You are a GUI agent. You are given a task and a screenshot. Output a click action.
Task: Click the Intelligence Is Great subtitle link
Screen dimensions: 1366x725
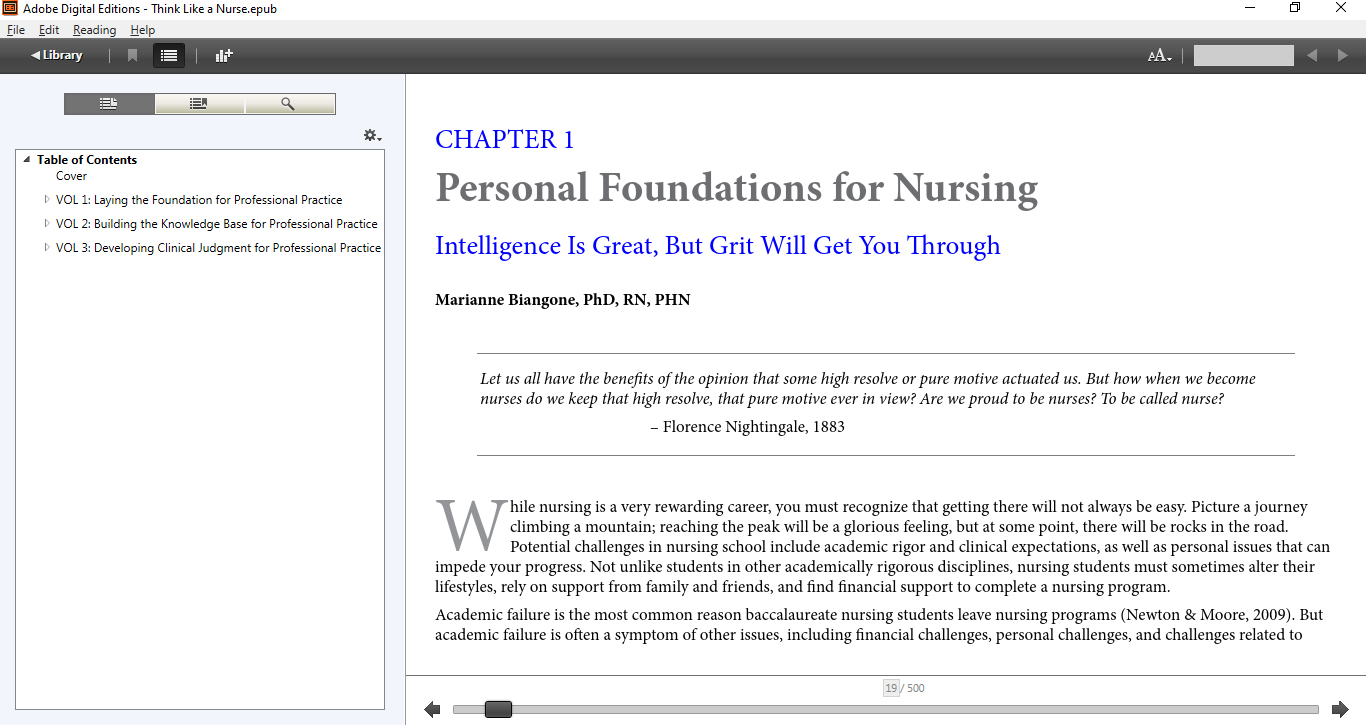point(718,246)
